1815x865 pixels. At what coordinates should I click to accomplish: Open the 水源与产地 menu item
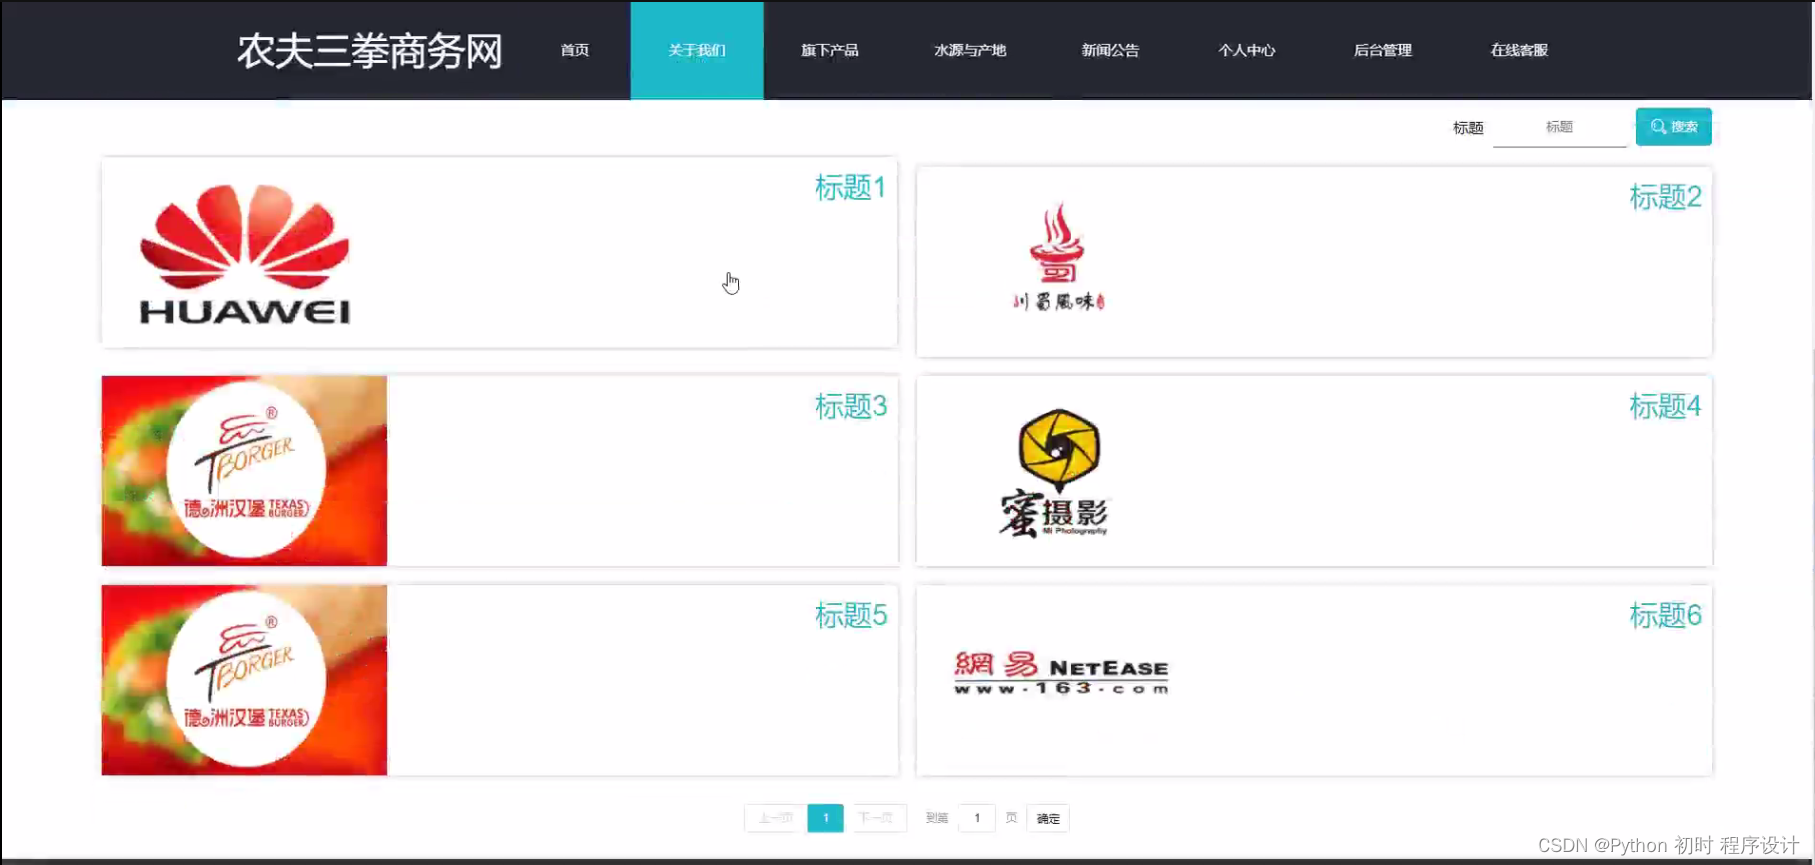(970, 50)
